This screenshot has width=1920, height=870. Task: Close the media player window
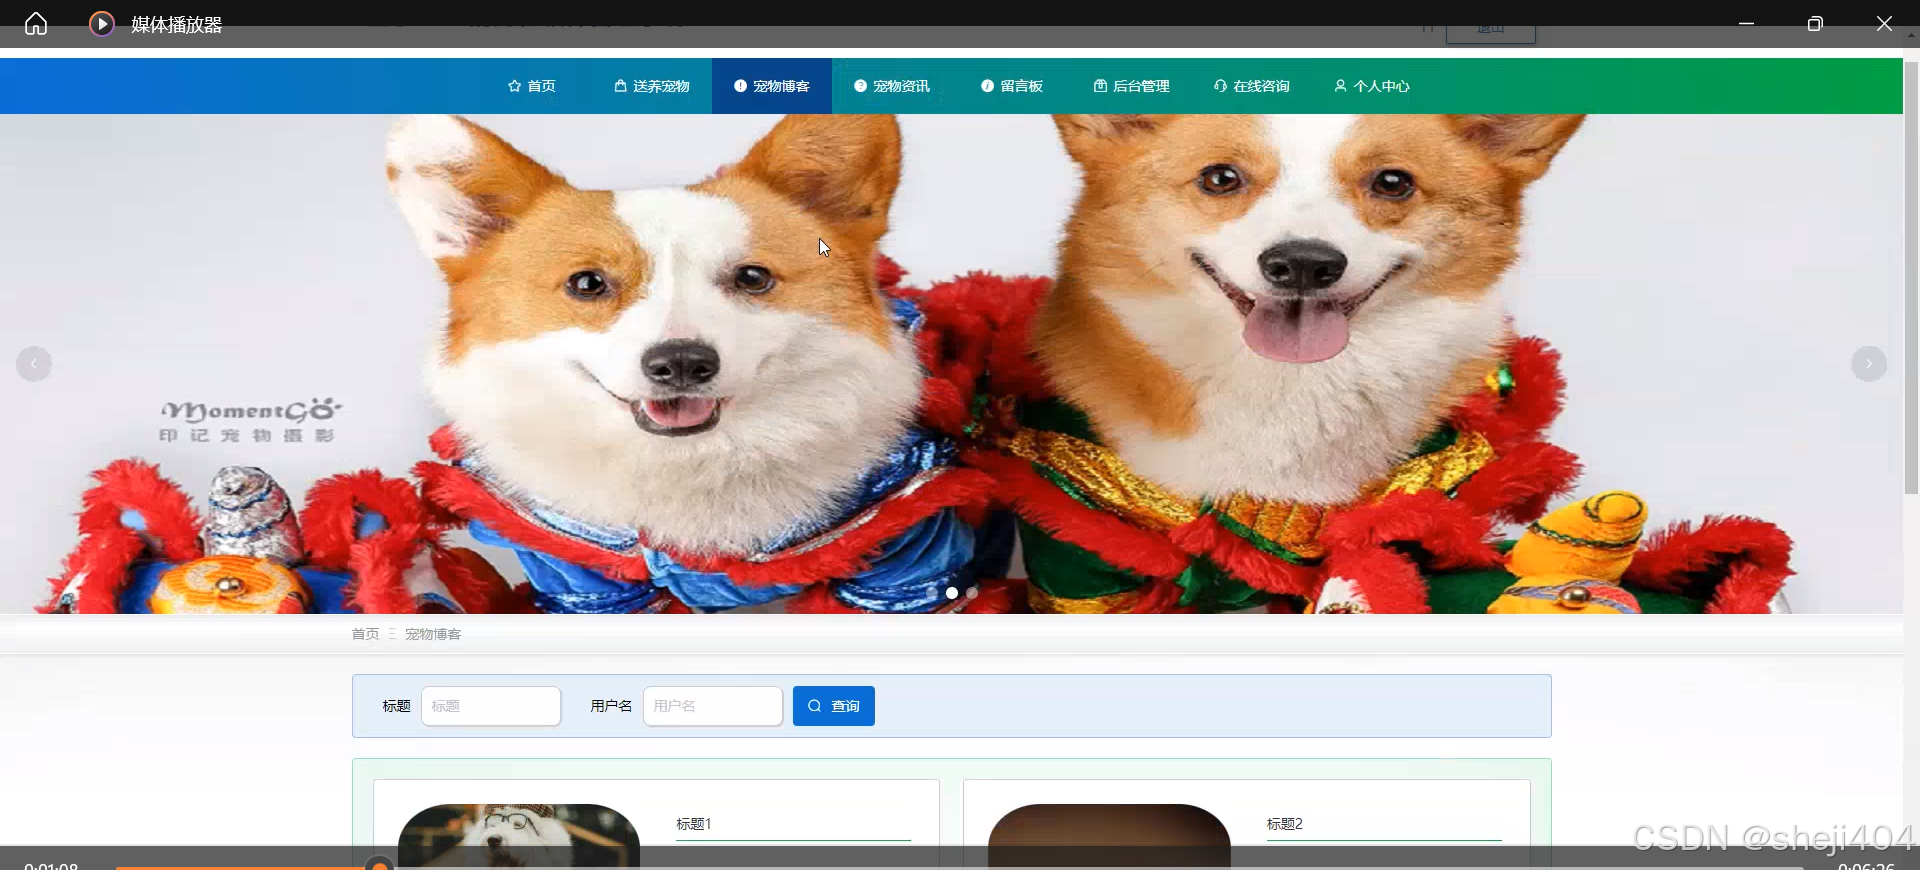tap(1884, 23)
